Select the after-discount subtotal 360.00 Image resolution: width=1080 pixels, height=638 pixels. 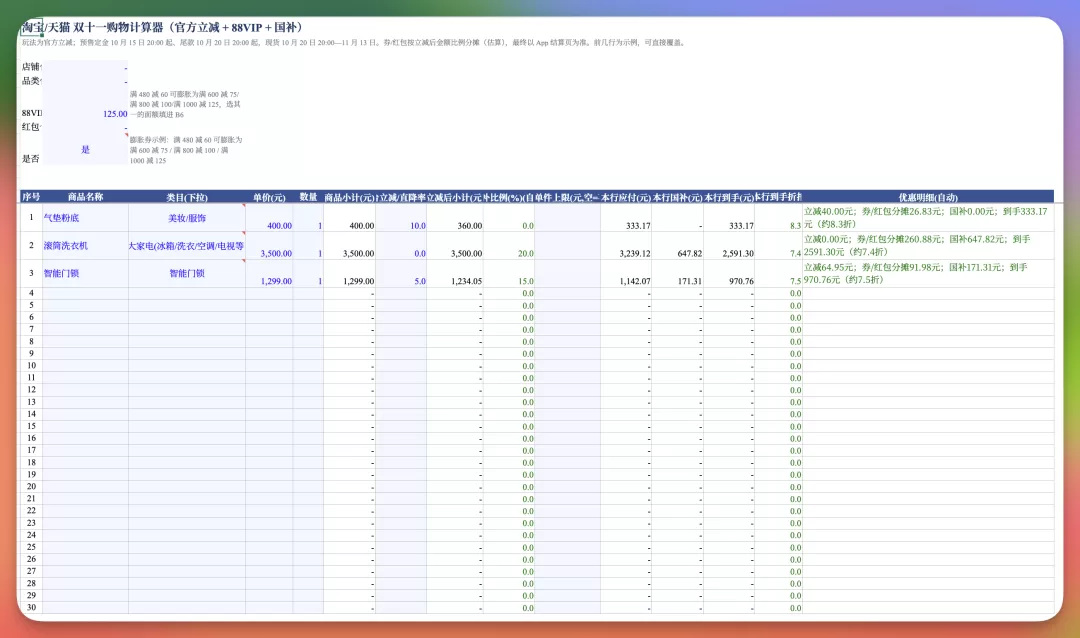455,218
